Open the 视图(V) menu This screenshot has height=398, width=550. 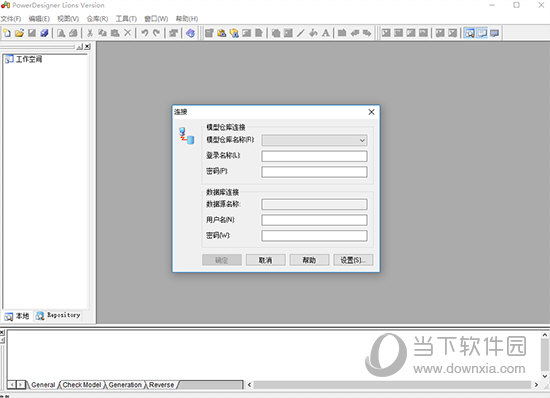click(x=68, y=19)
